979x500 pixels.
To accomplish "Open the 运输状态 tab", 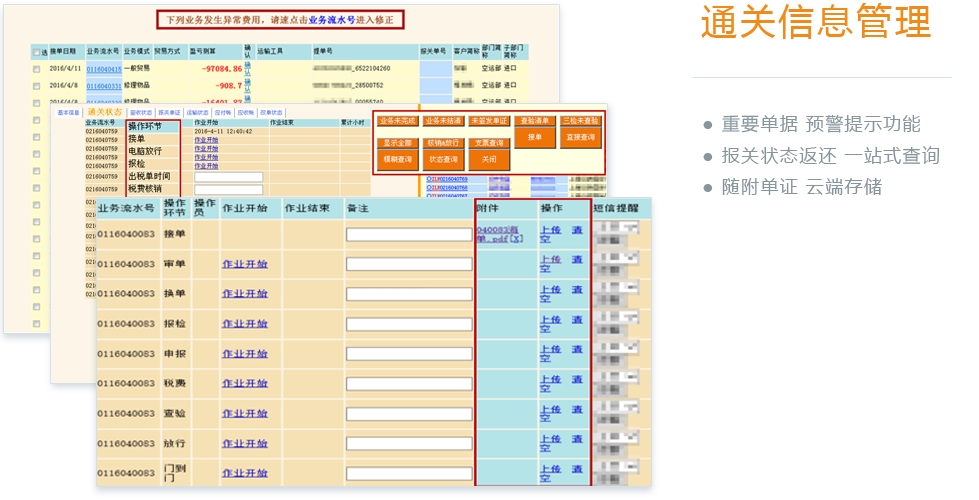I will (x=197, y=113).
